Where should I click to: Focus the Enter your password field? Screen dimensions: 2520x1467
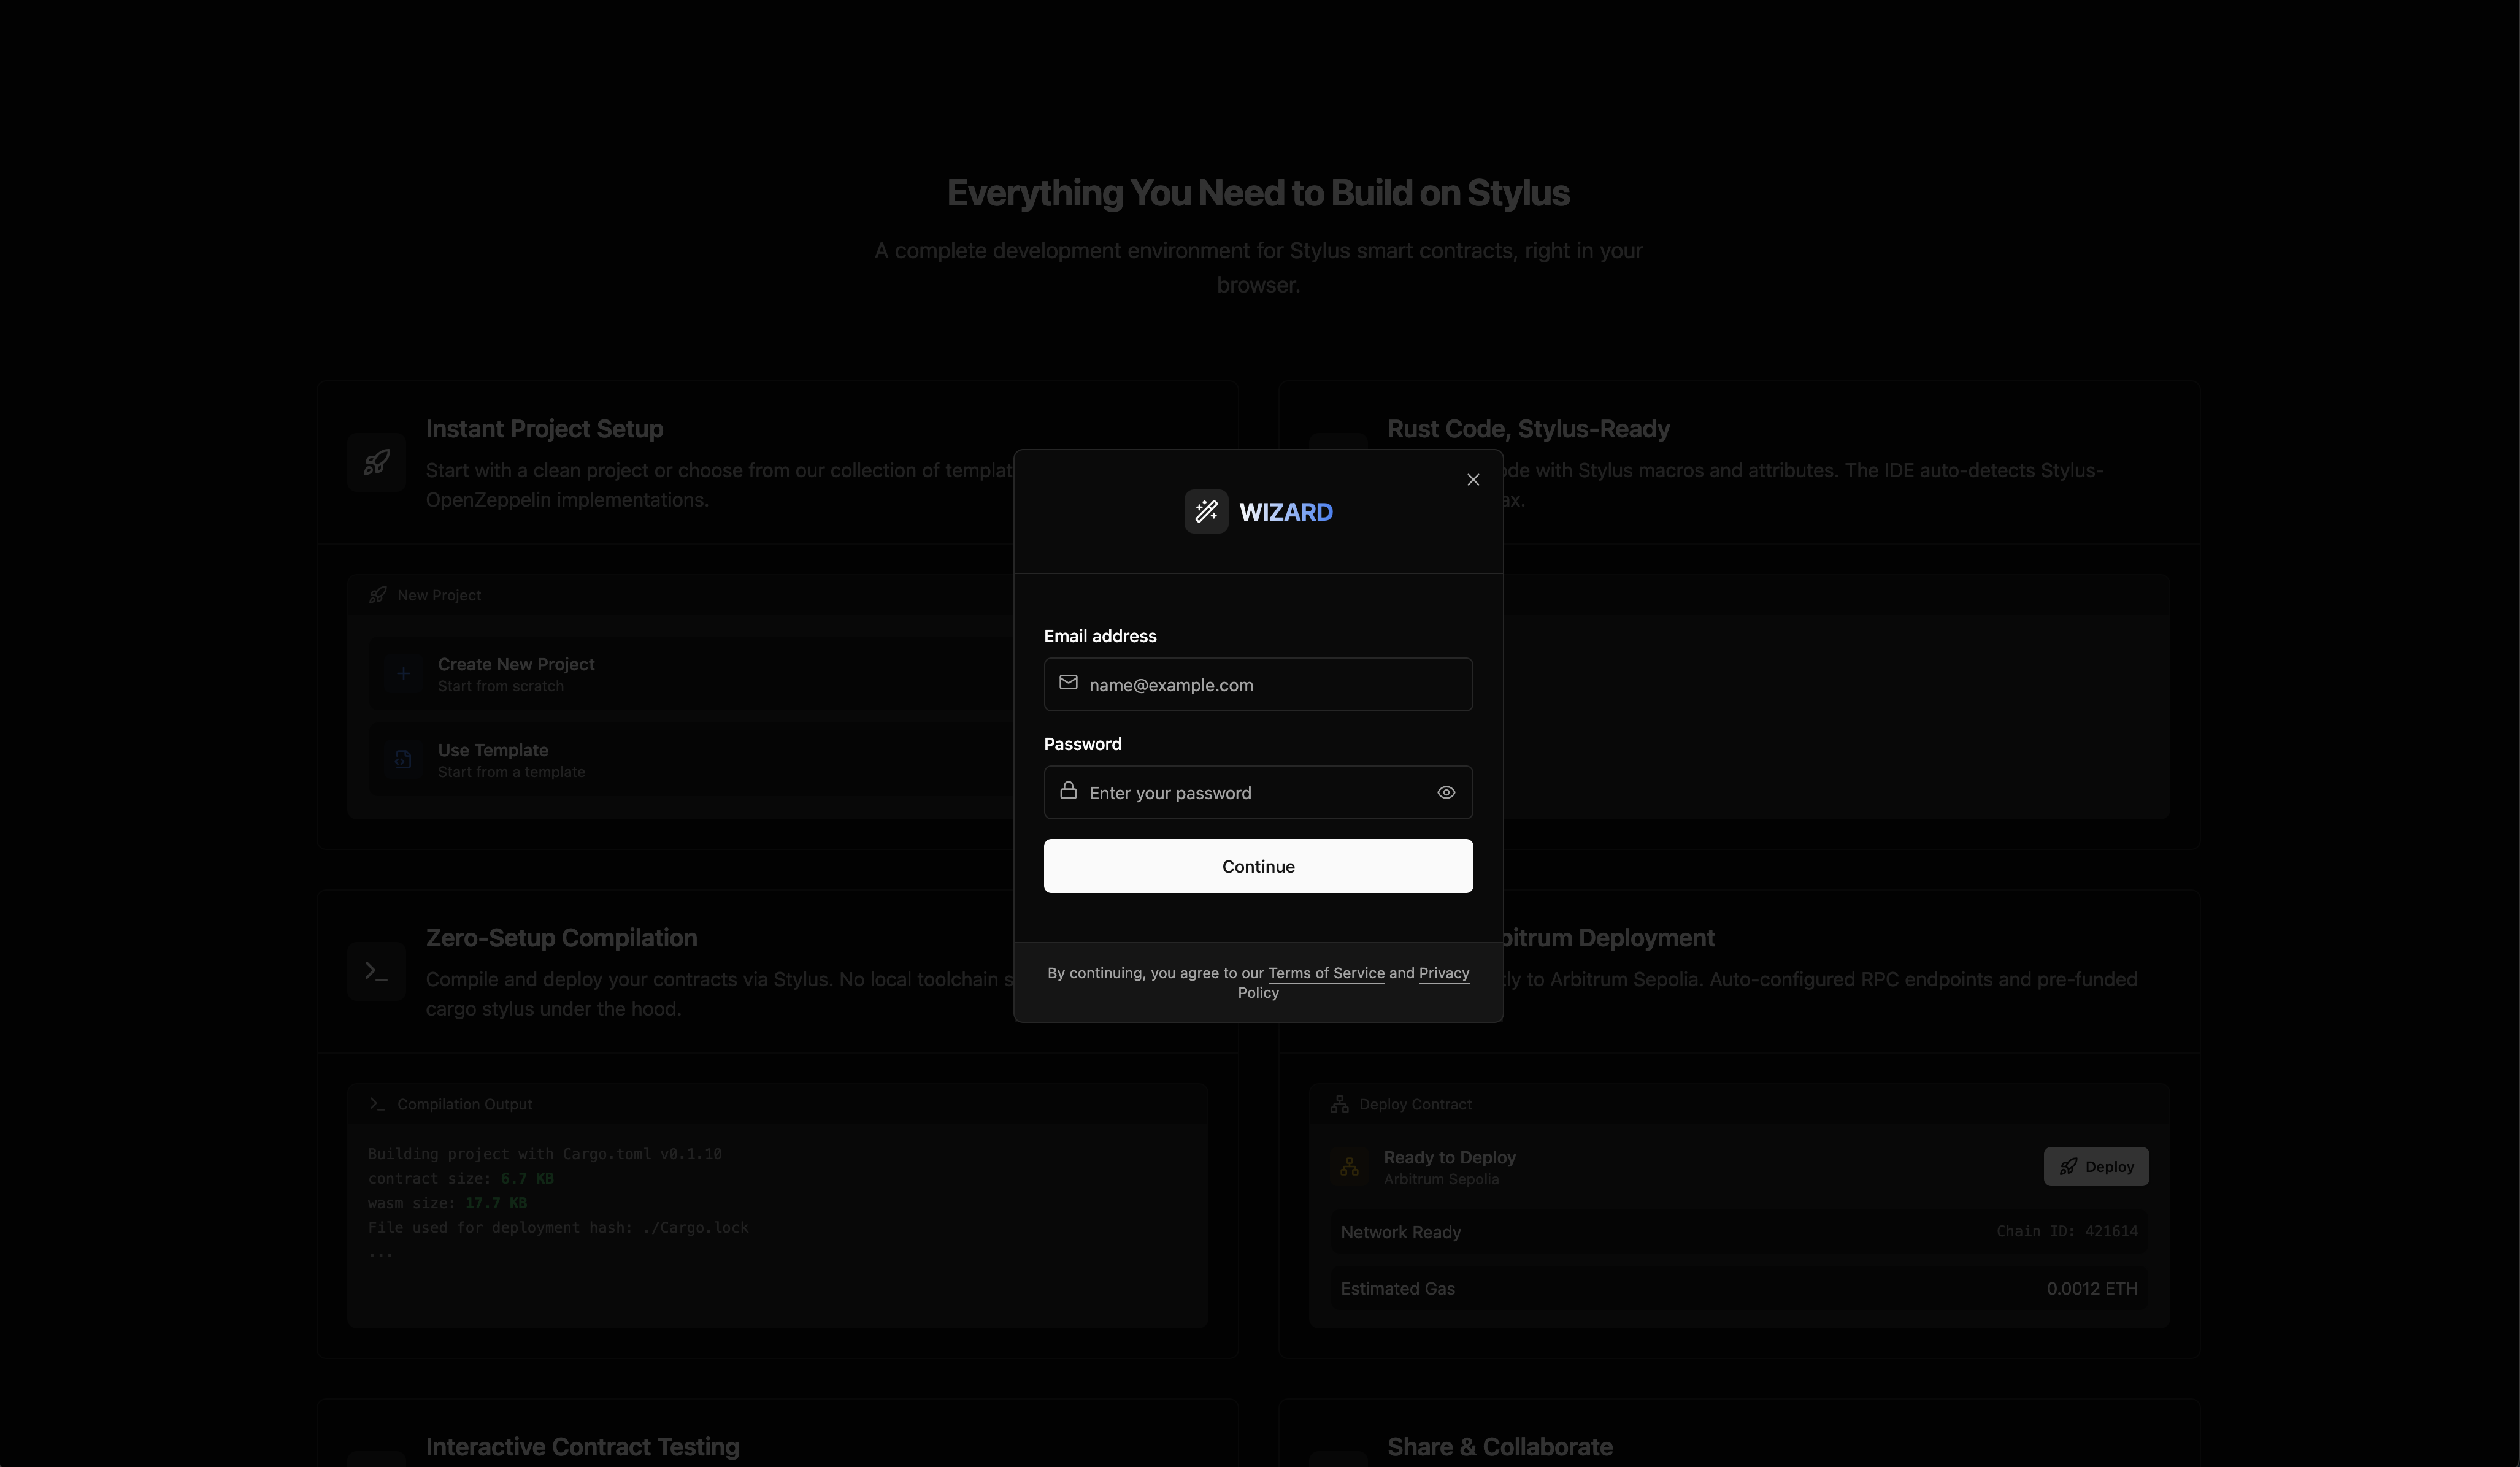(1258, 792)
